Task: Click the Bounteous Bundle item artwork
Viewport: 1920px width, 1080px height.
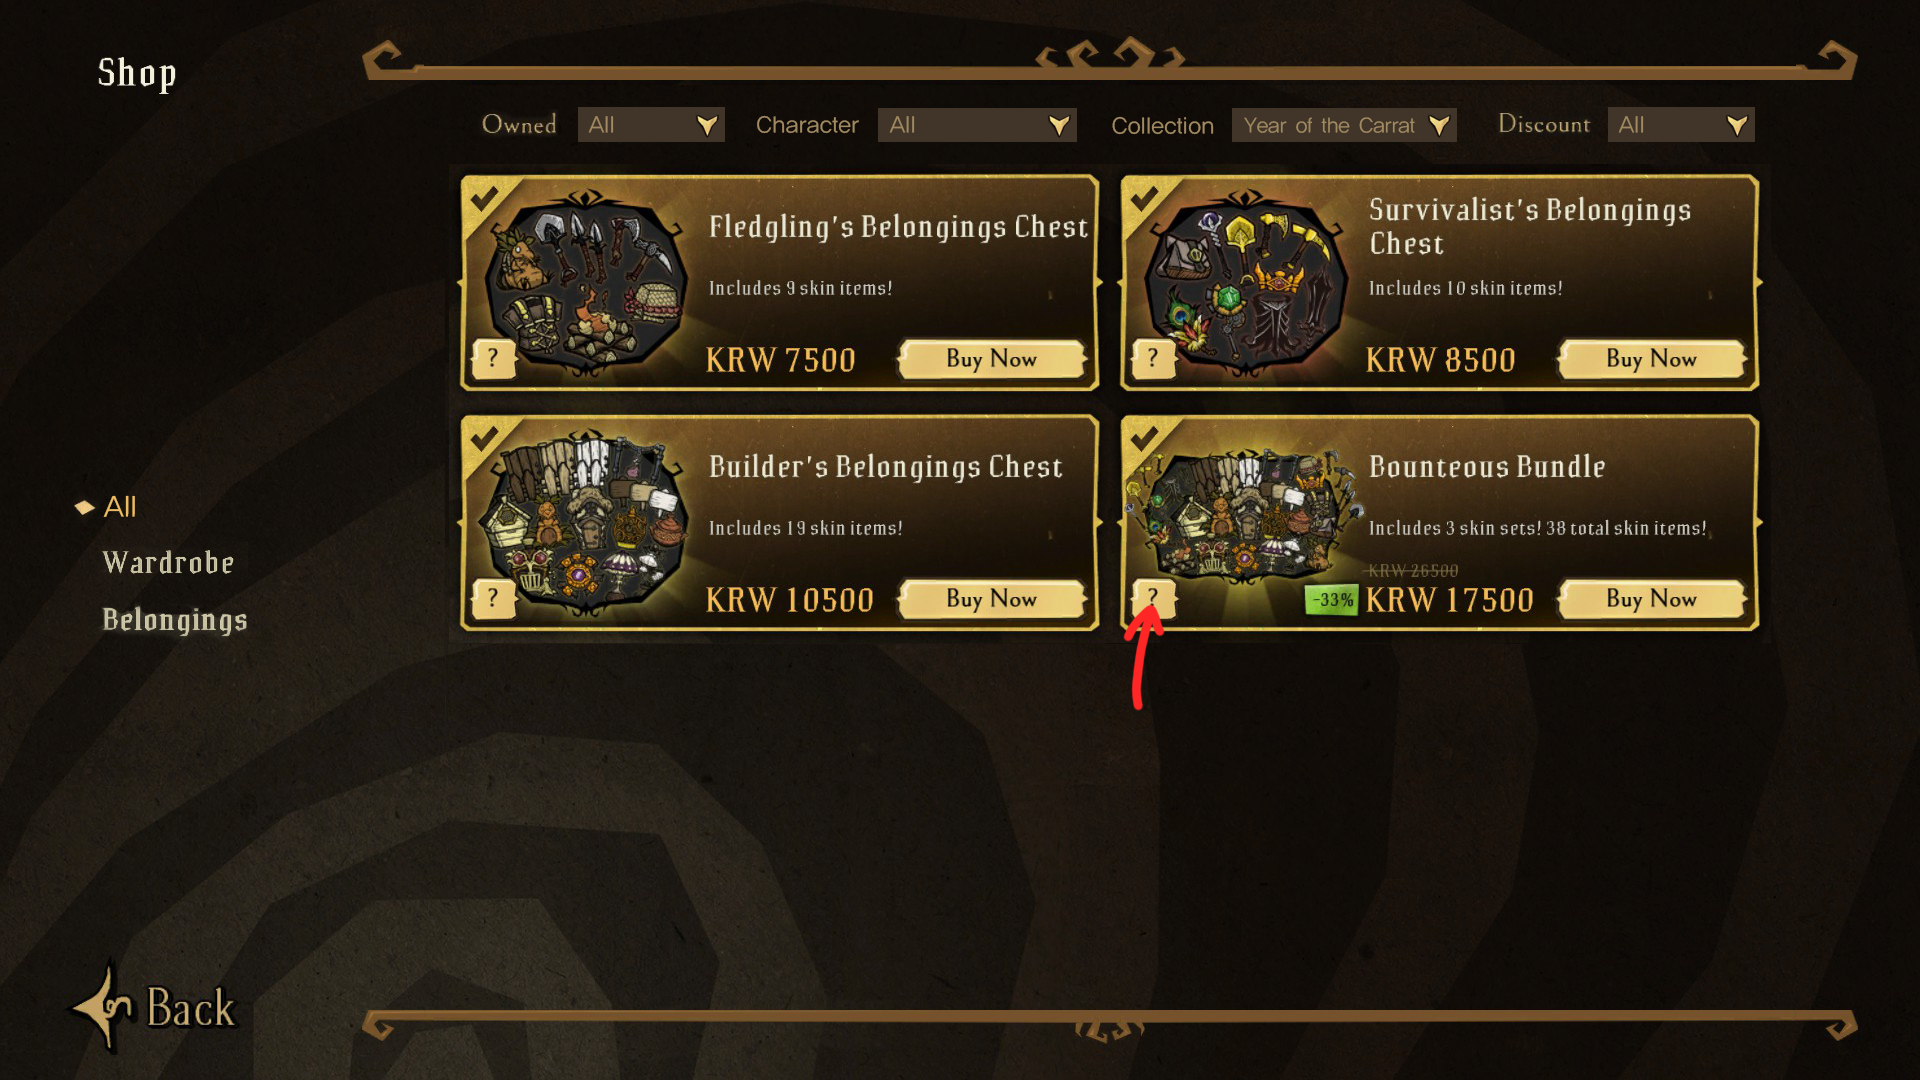Action: pyautogui.click(x=1243, y=521)
